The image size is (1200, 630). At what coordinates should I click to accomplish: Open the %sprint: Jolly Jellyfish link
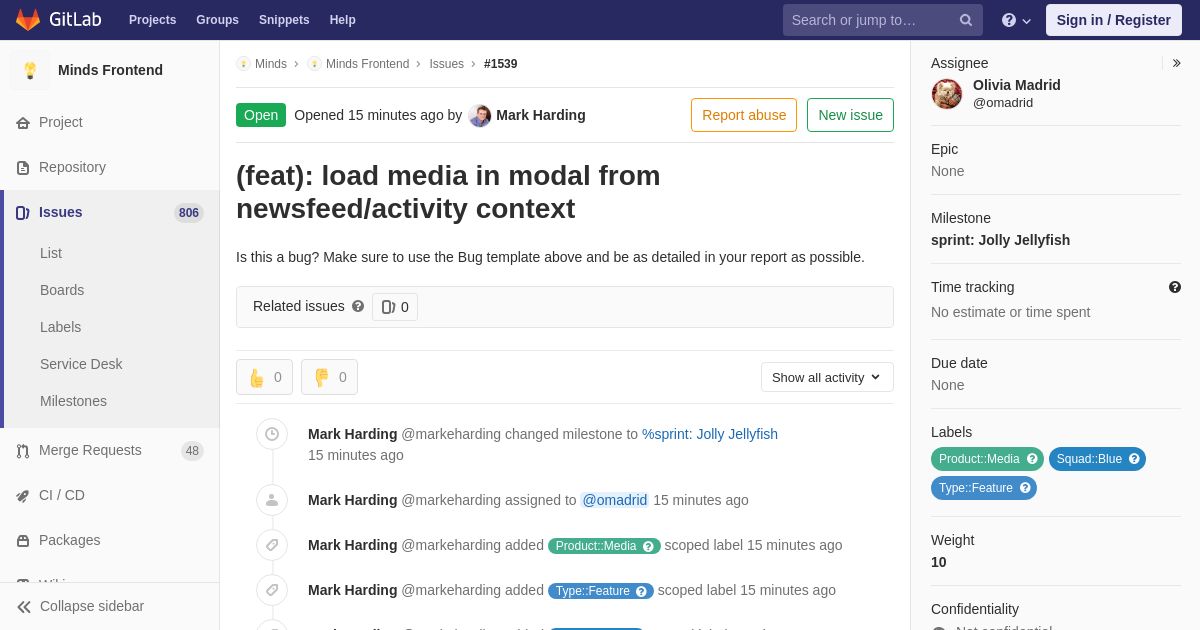(x=710, y=434)
